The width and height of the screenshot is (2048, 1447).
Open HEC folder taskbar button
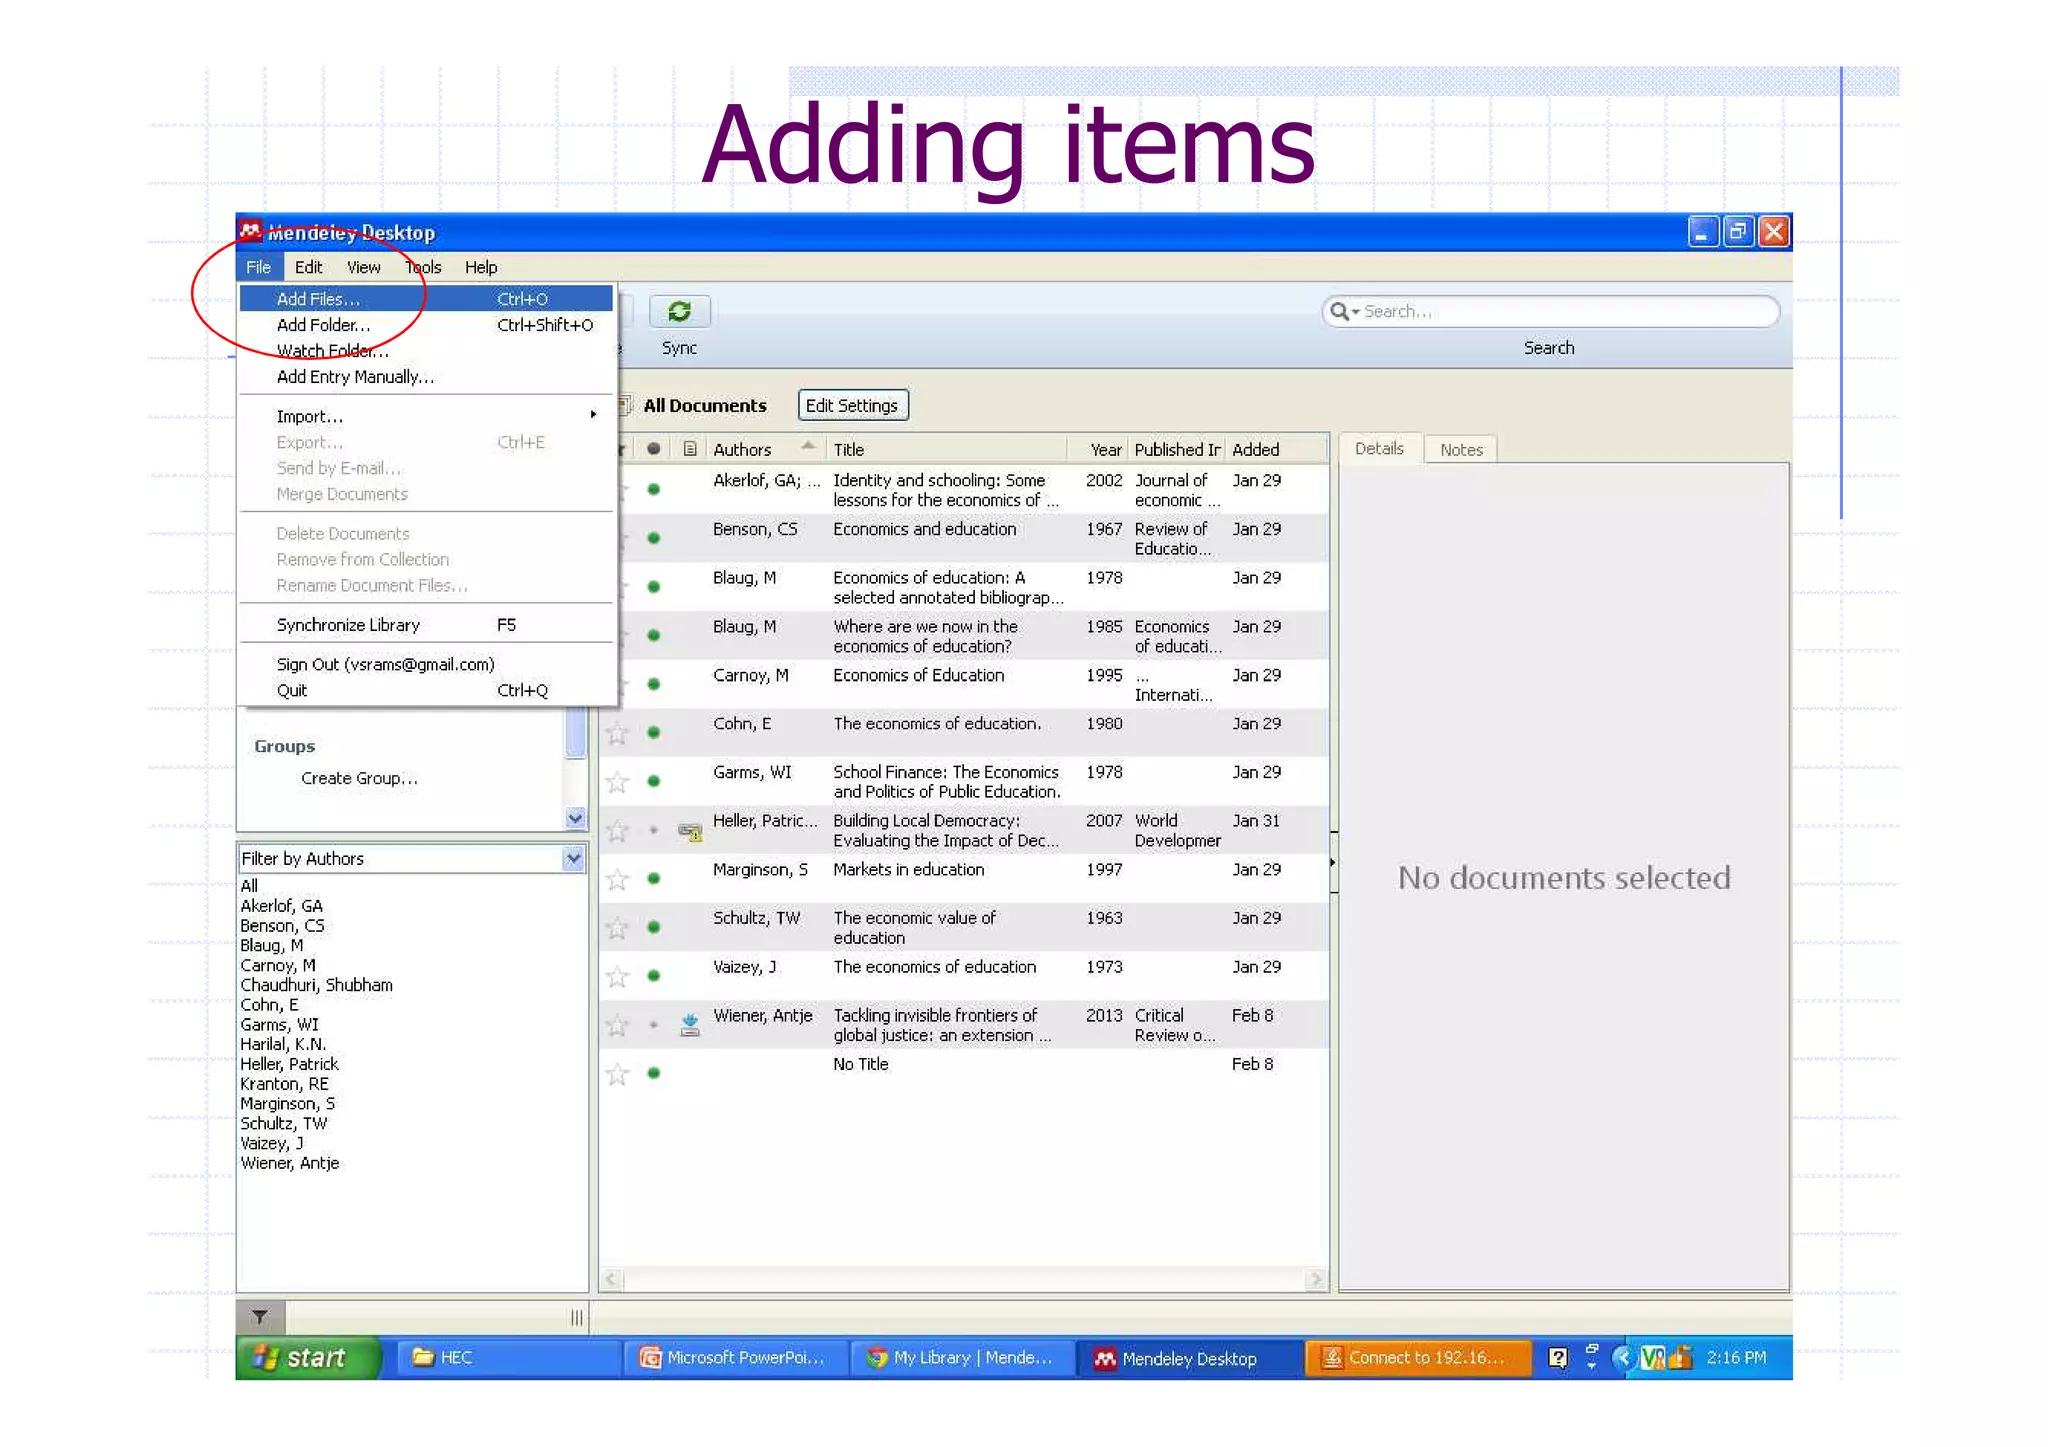(x=508, y=1357)
